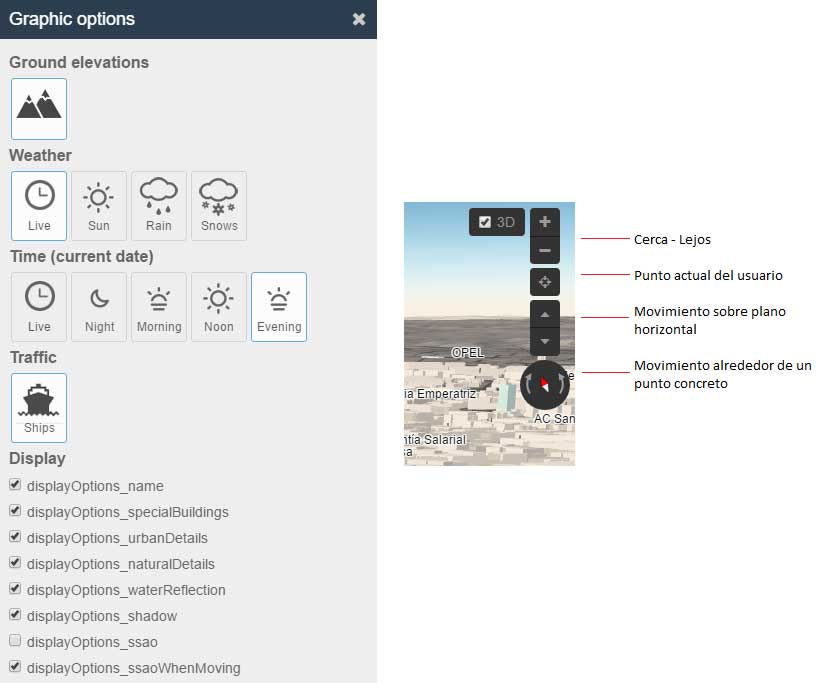Set weather to Rain
The height and width of the screenshot is (683, 832).
158,205
